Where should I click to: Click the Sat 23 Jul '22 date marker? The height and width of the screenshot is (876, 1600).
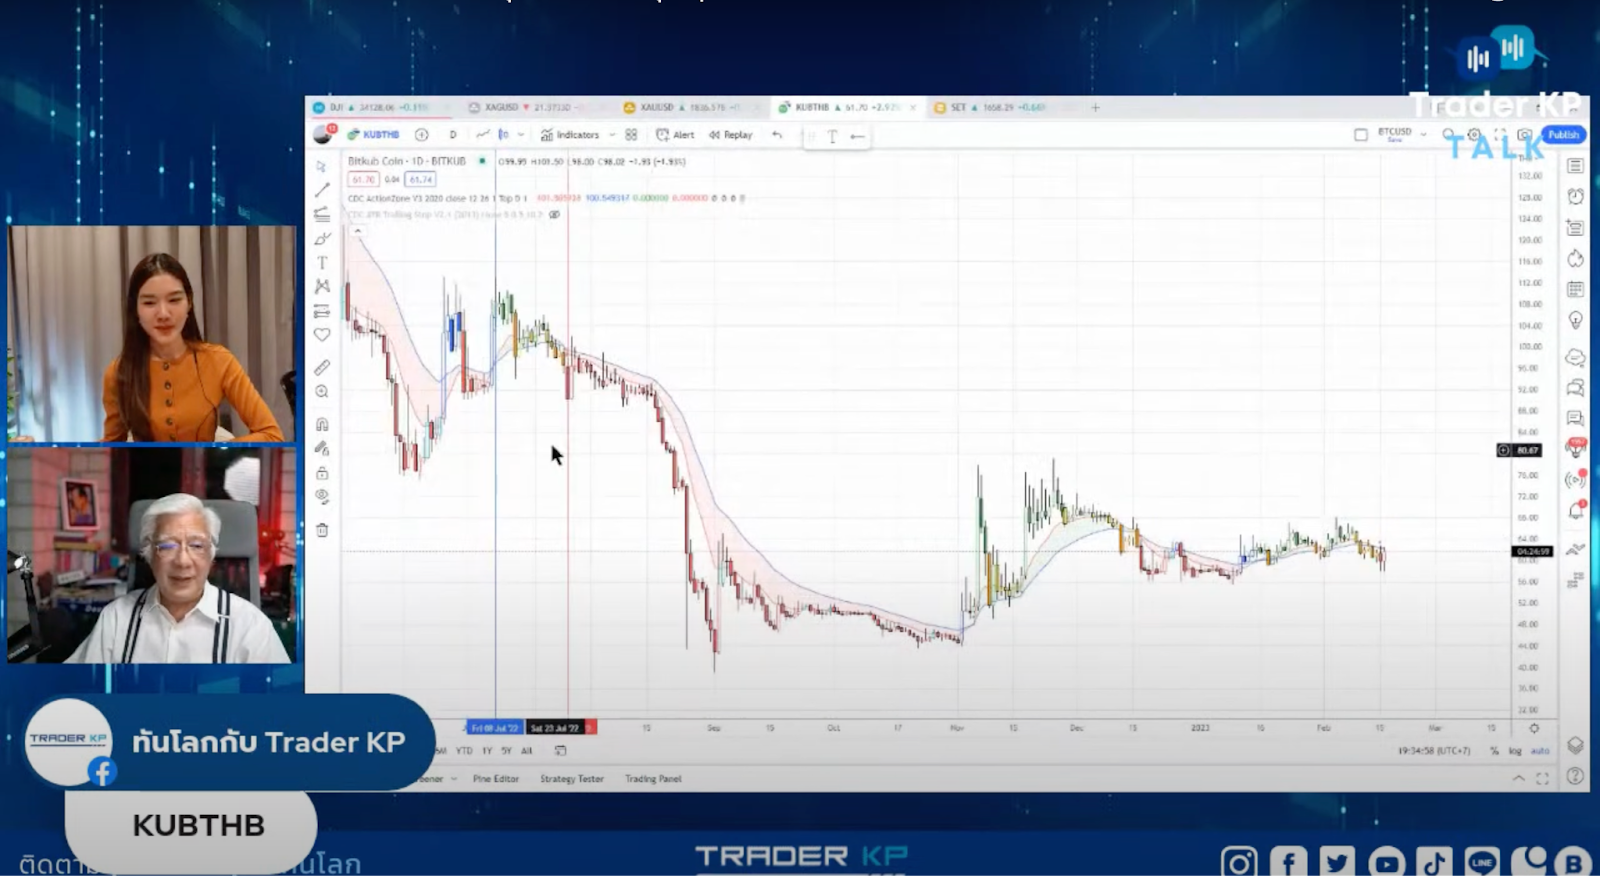point(555,728)
